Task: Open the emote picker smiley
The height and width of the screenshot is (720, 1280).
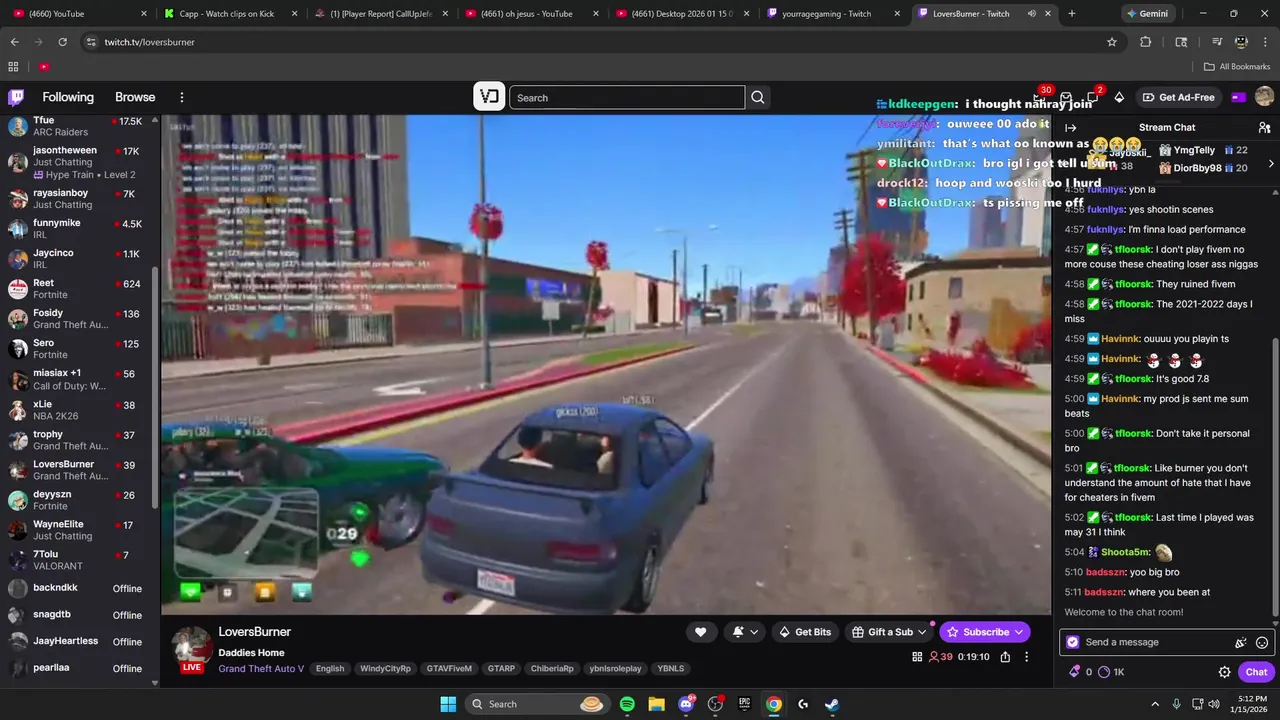Action: point(1262,642)
